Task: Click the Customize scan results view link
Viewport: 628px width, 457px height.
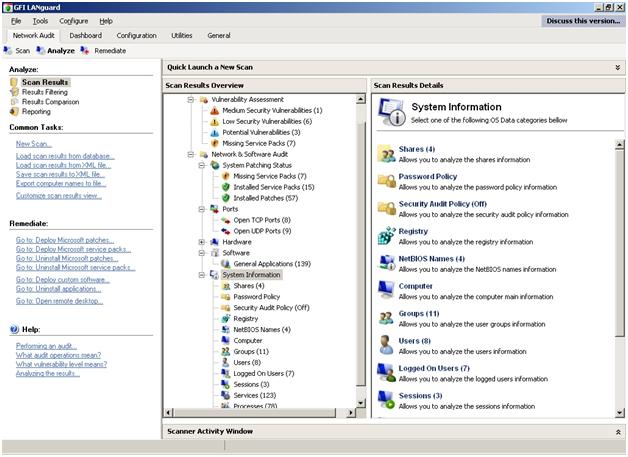Action: (58, 195)
